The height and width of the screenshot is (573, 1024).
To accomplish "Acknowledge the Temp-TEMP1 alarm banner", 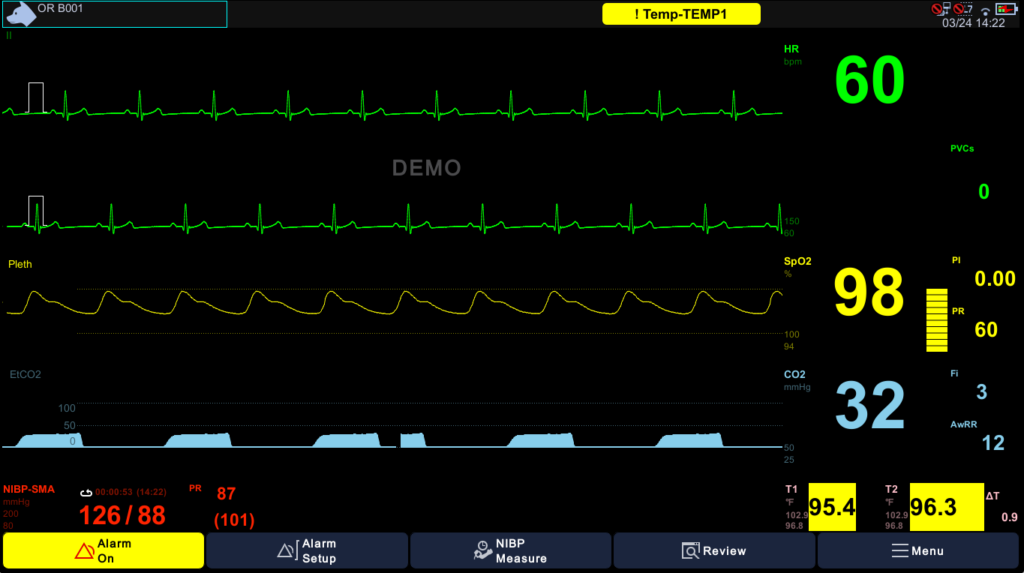I will point(681,14).
